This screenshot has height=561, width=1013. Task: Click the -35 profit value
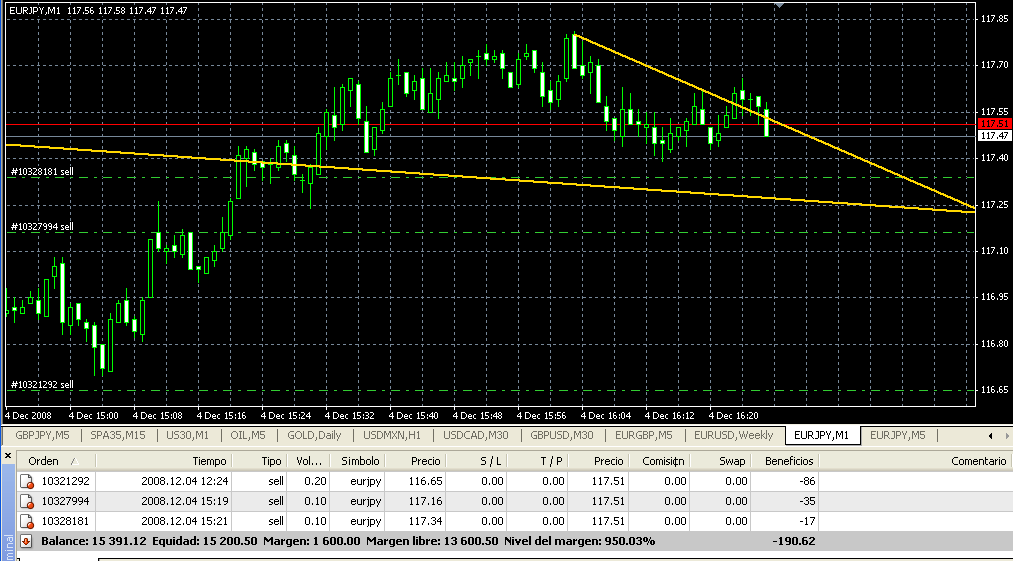pos(806,502)
